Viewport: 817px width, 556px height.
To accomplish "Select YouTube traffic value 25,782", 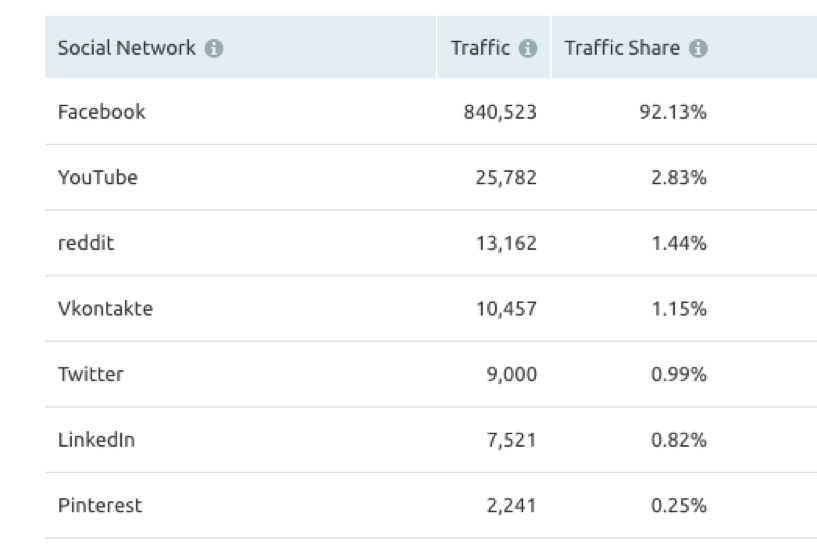I will [x=505, y=178].
